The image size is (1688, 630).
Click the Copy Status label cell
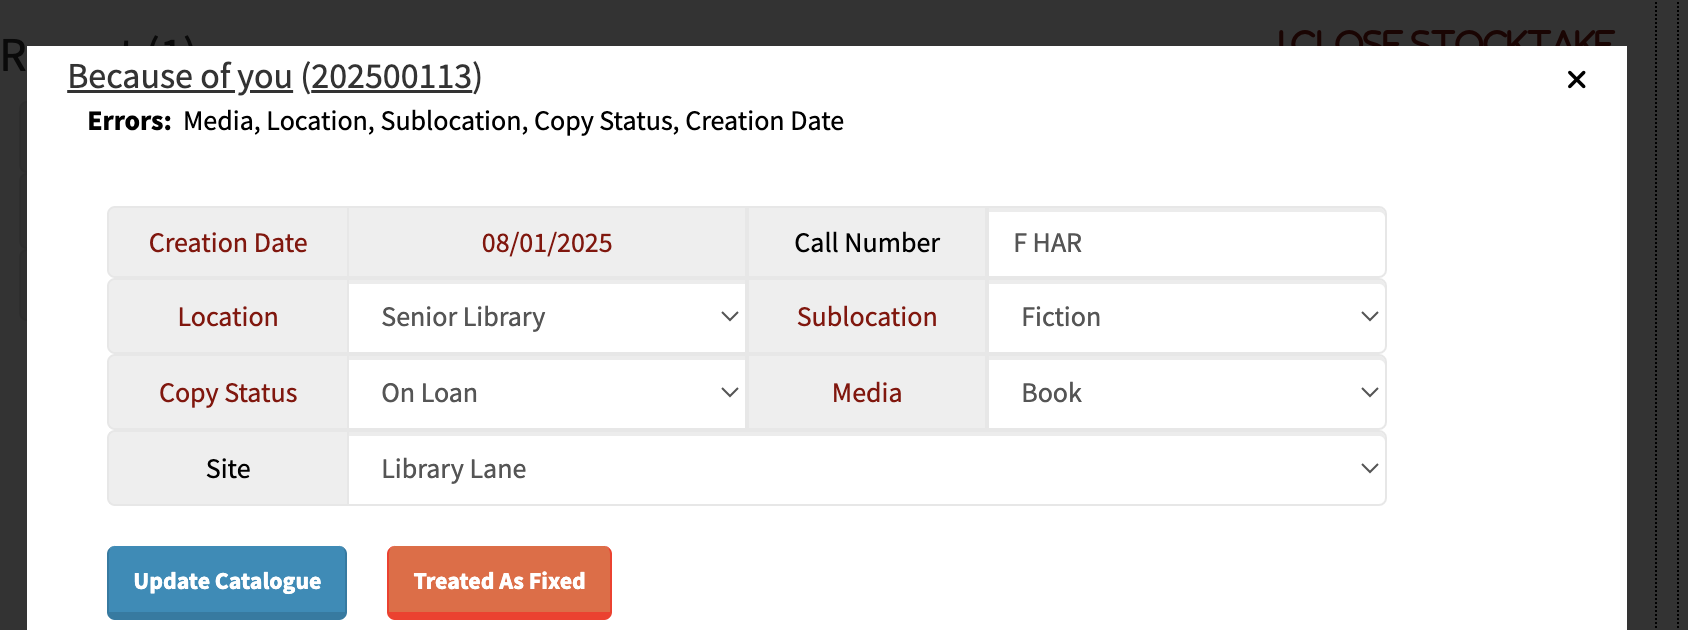228,393
